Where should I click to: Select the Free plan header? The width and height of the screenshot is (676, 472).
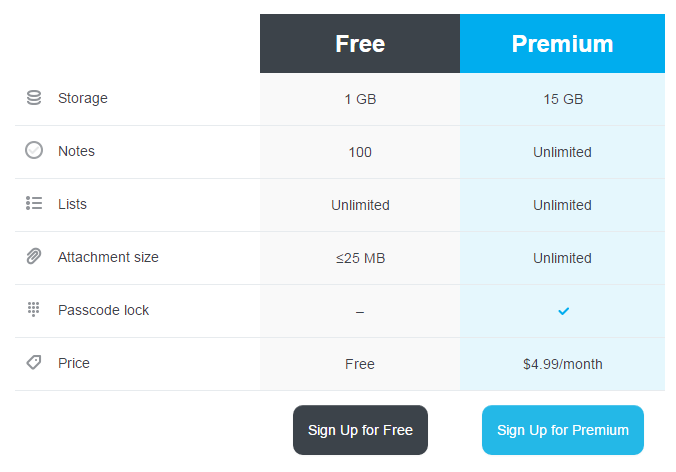360,44
